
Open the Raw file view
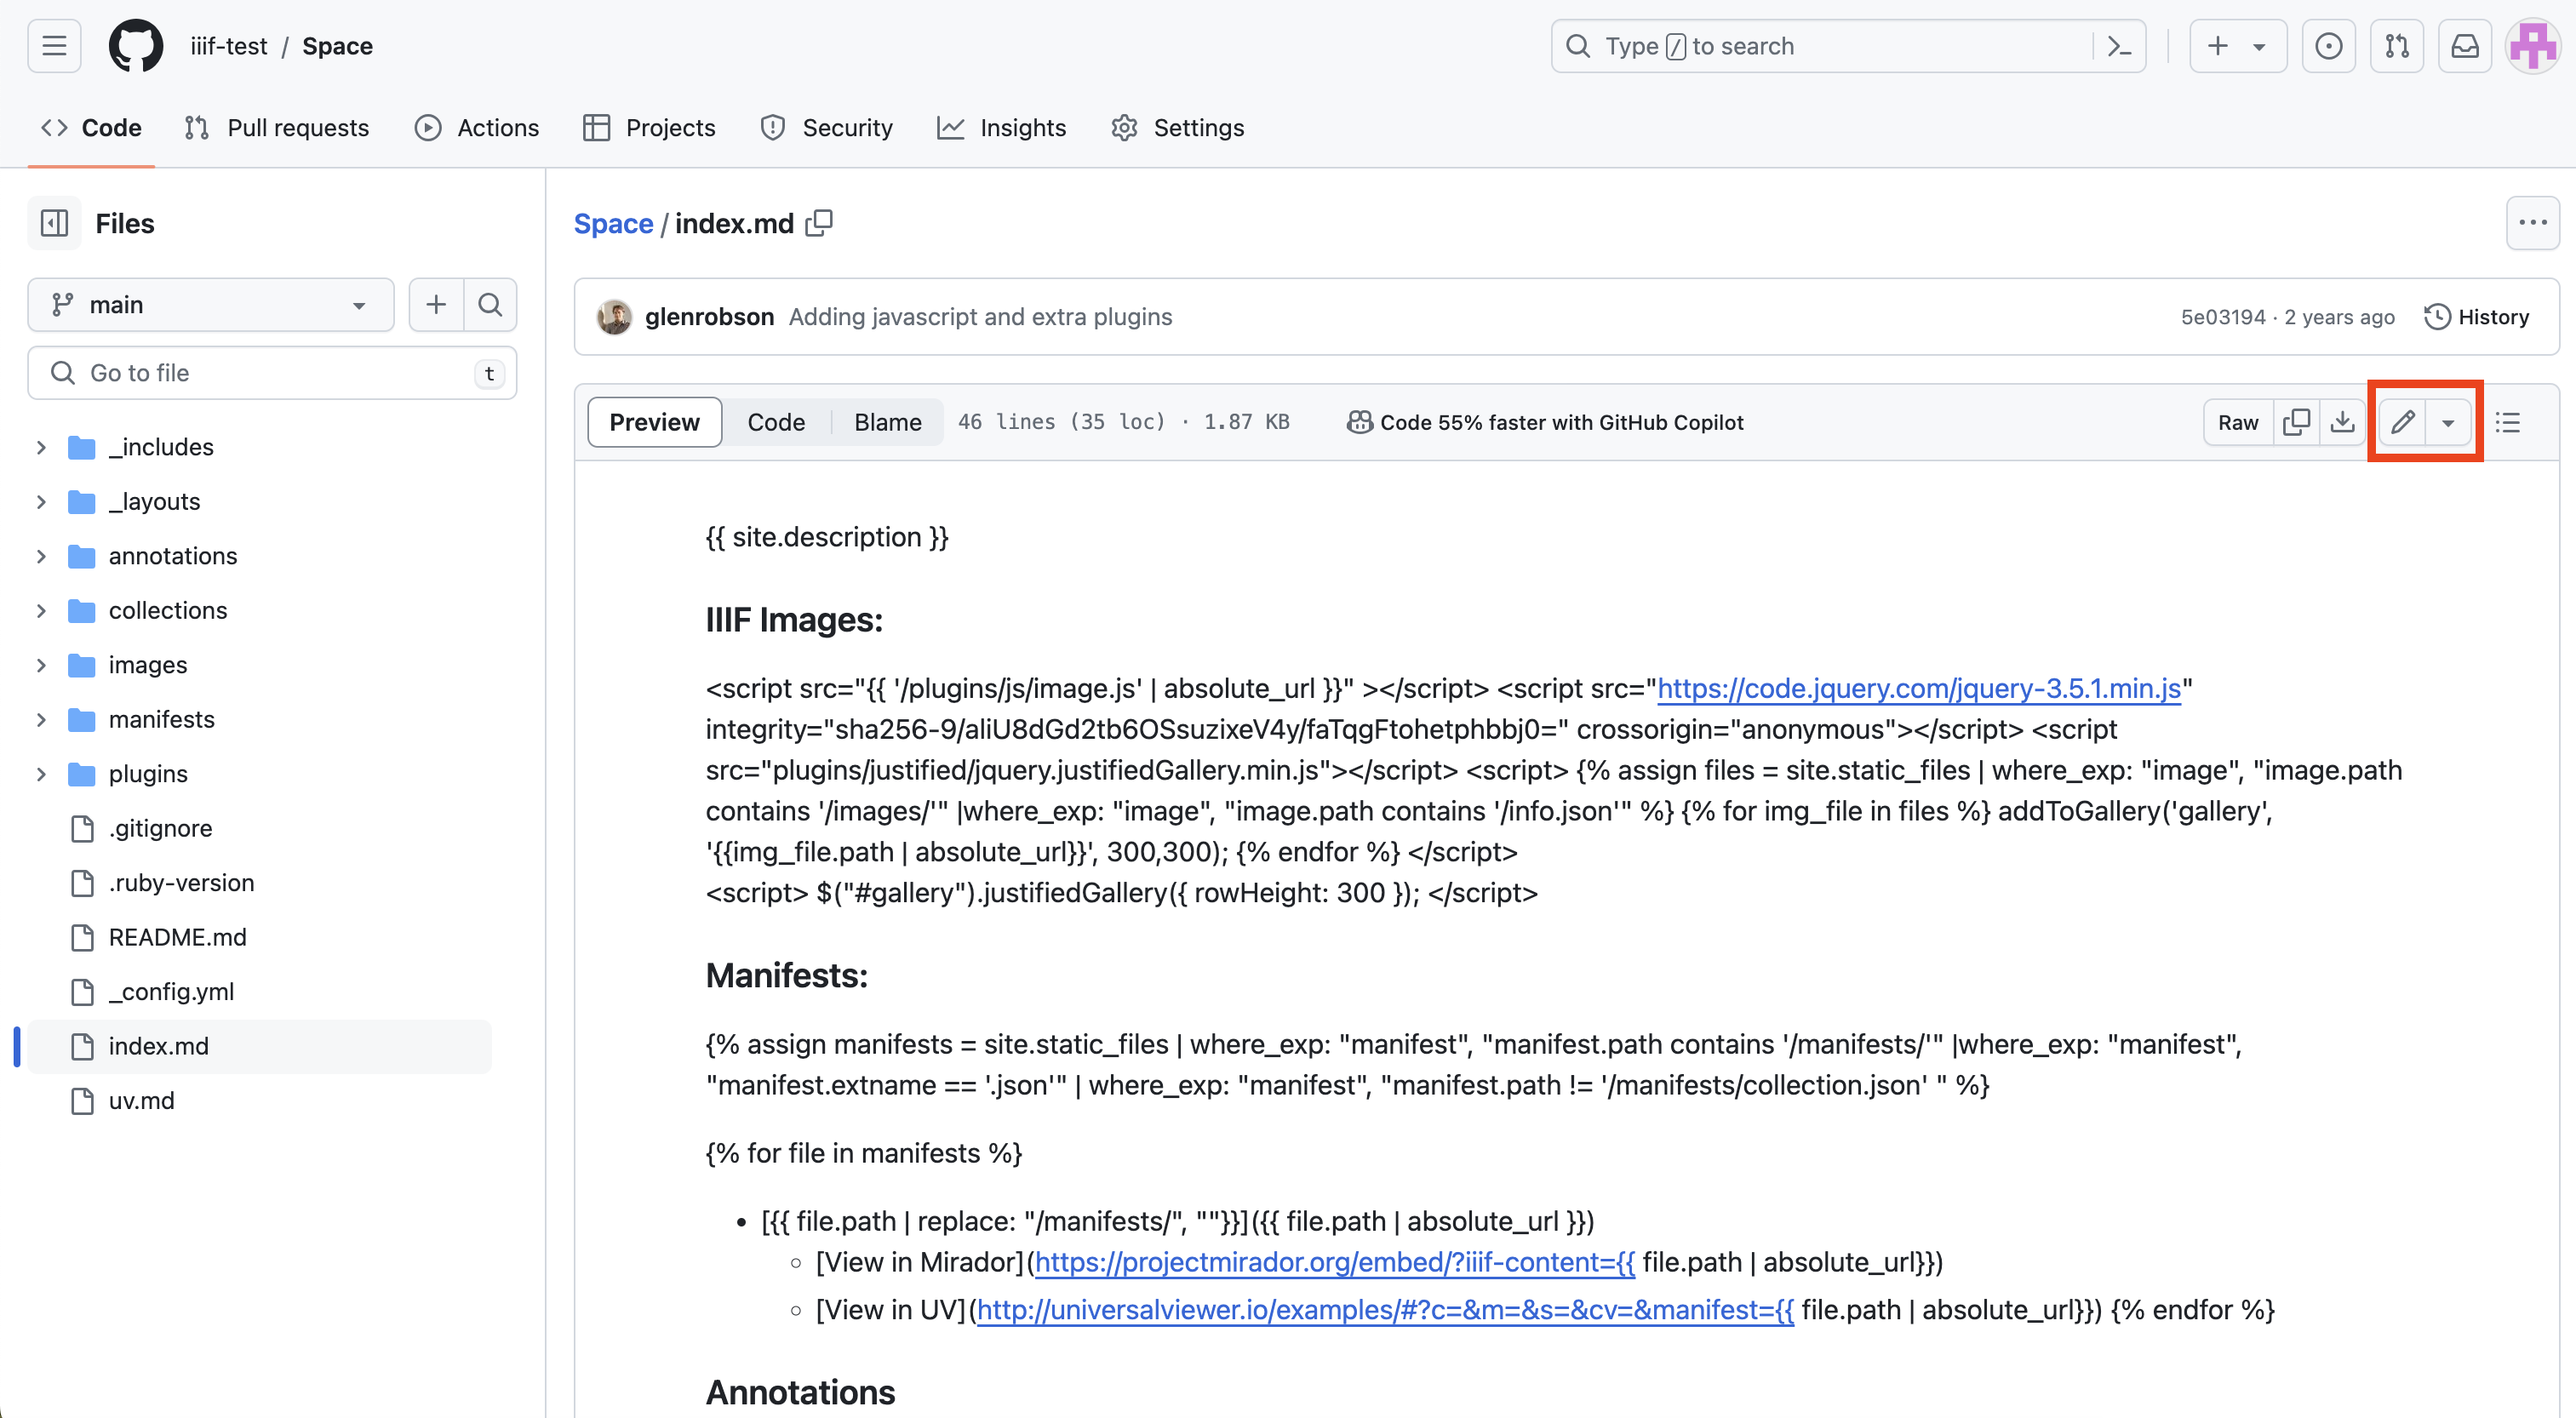pos(2238,422)
